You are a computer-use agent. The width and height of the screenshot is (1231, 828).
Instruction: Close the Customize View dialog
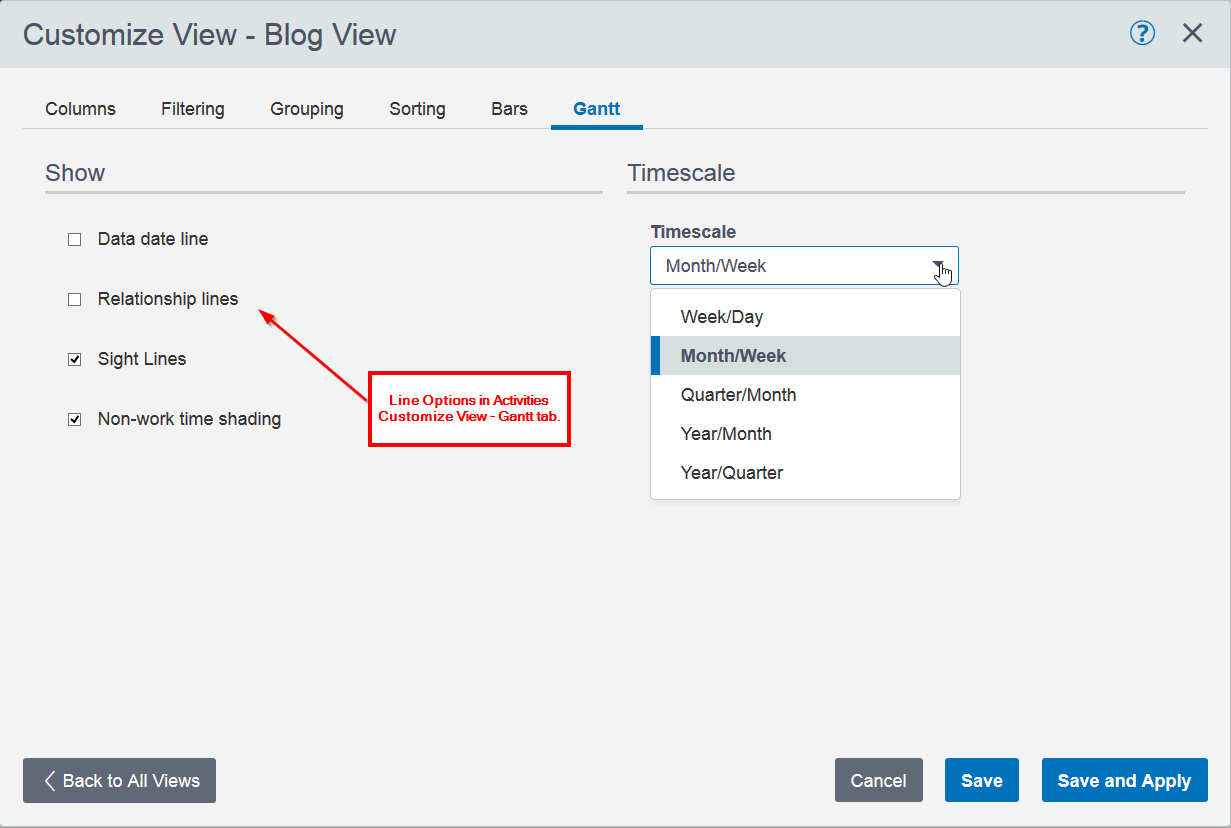1192,34
